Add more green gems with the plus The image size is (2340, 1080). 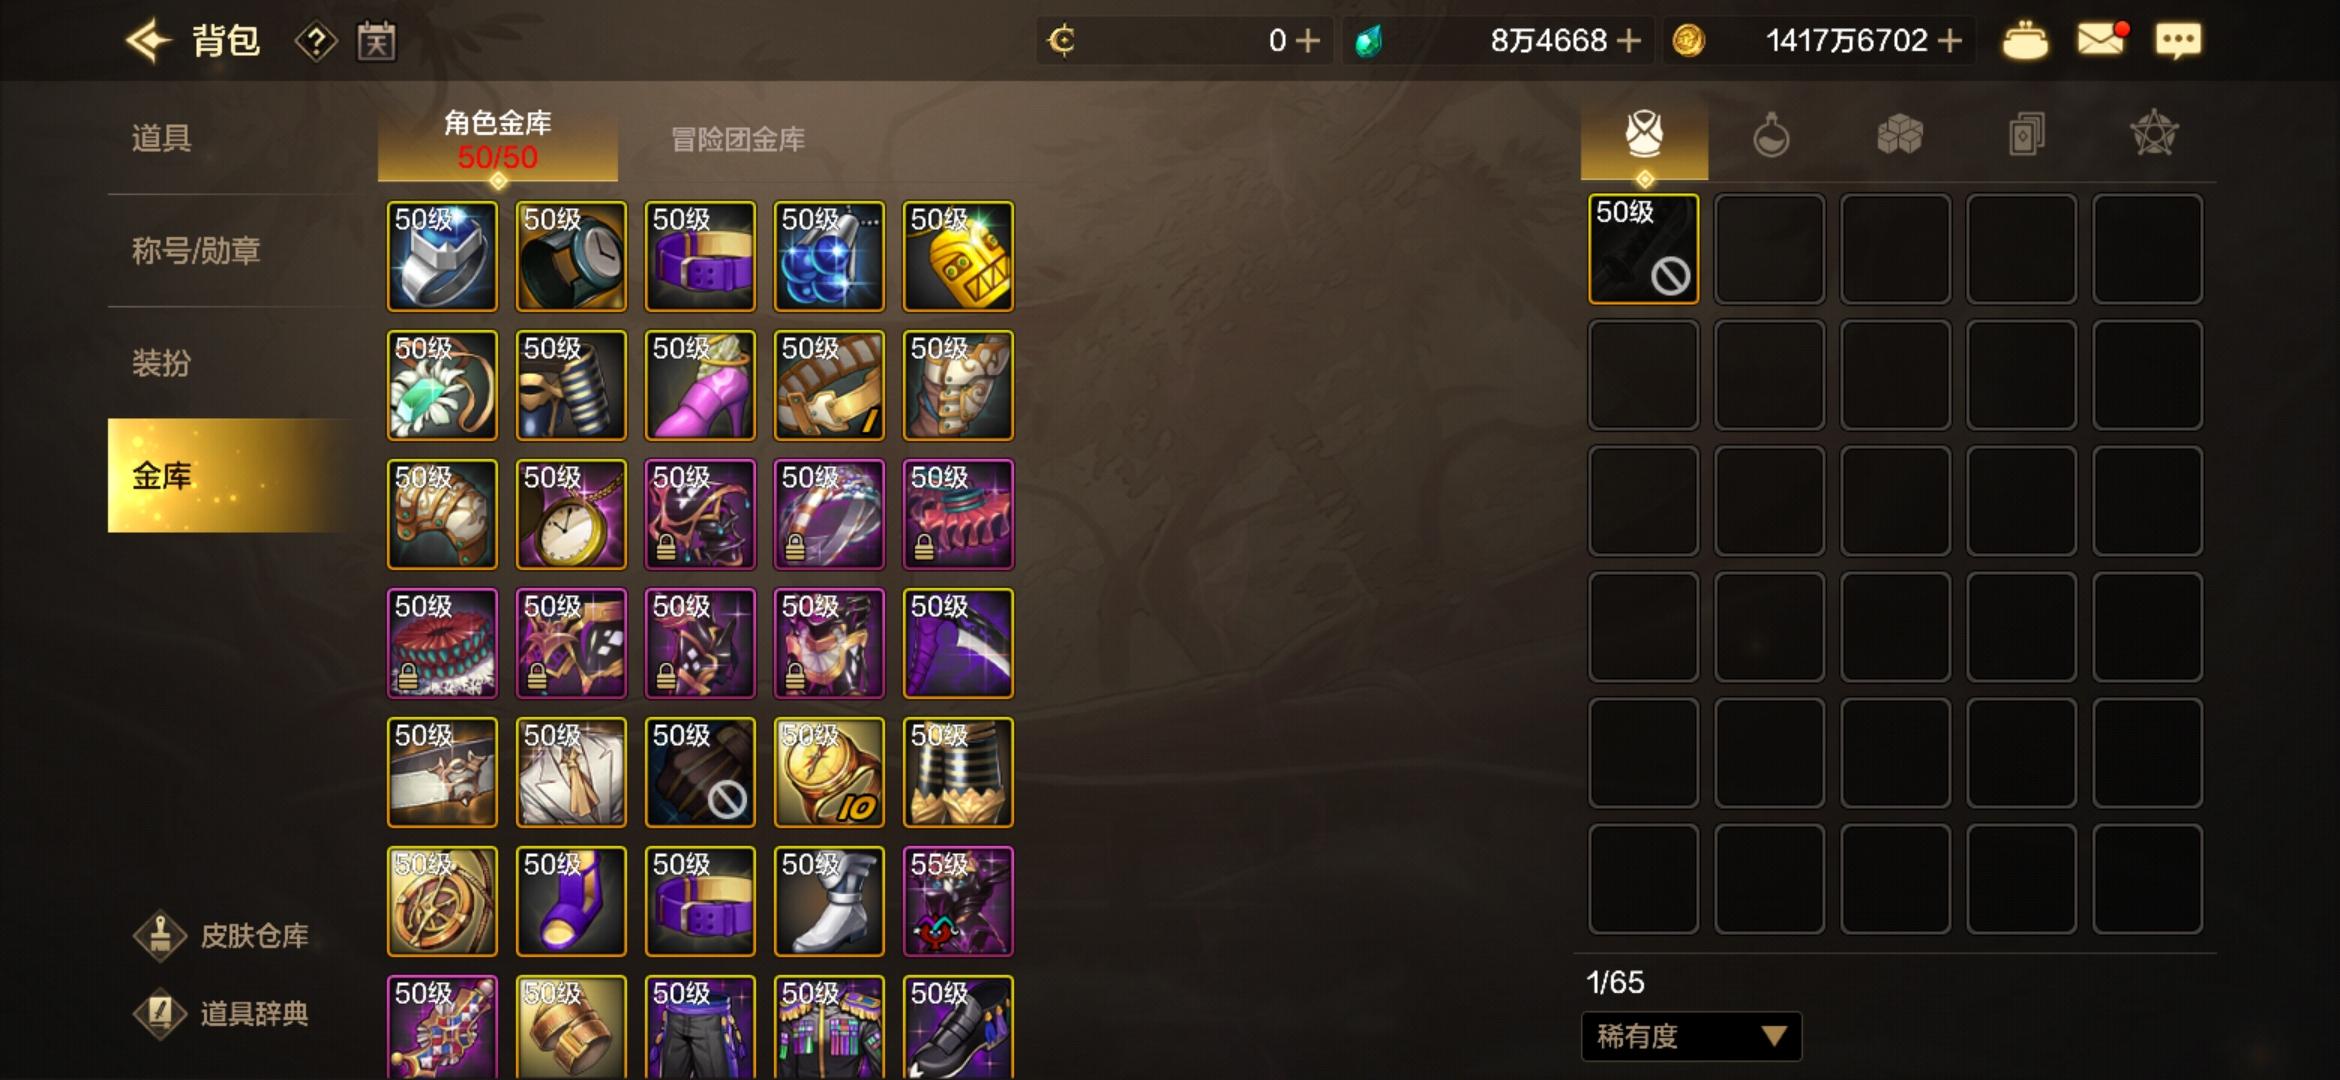point(1628,41)
